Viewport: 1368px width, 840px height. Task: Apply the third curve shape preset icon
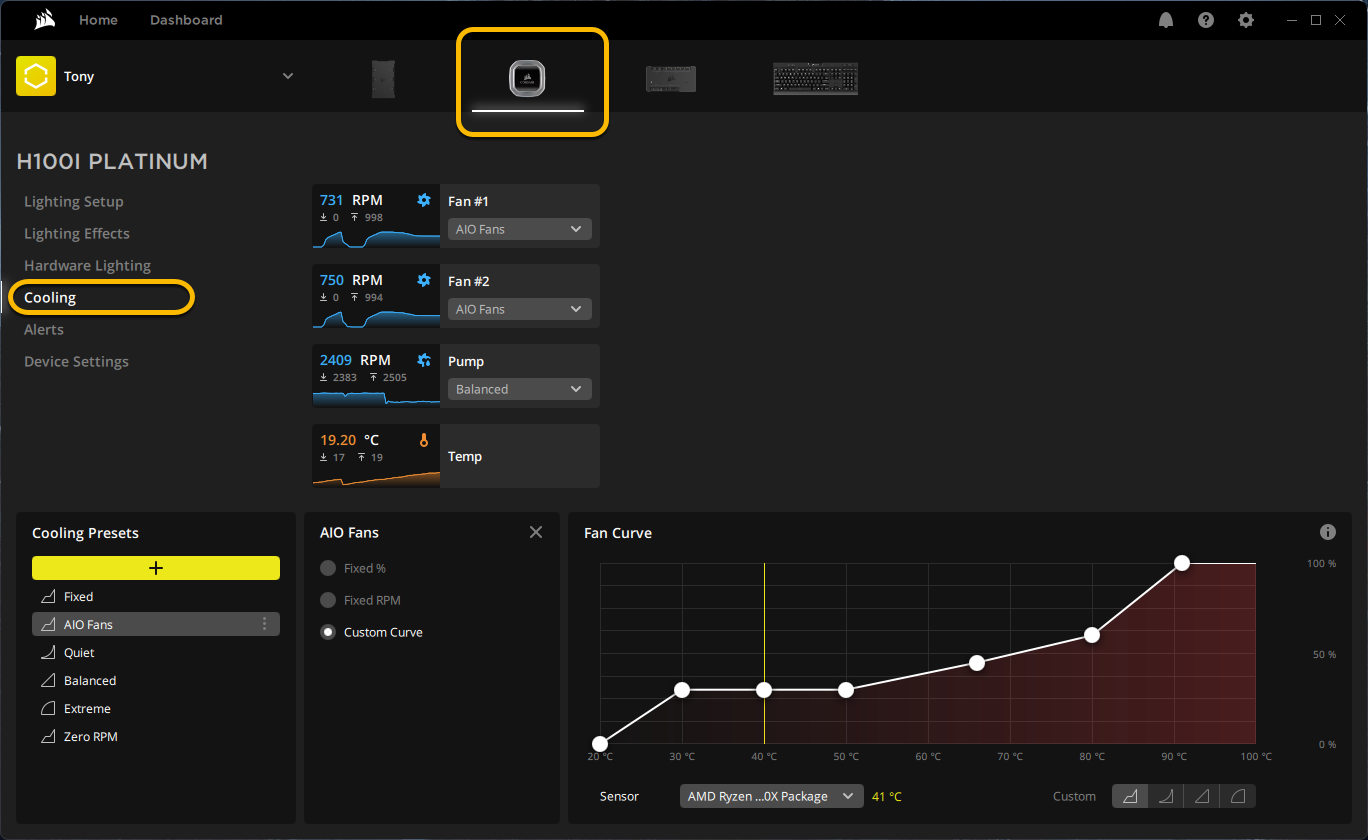tap(1202, 796)
